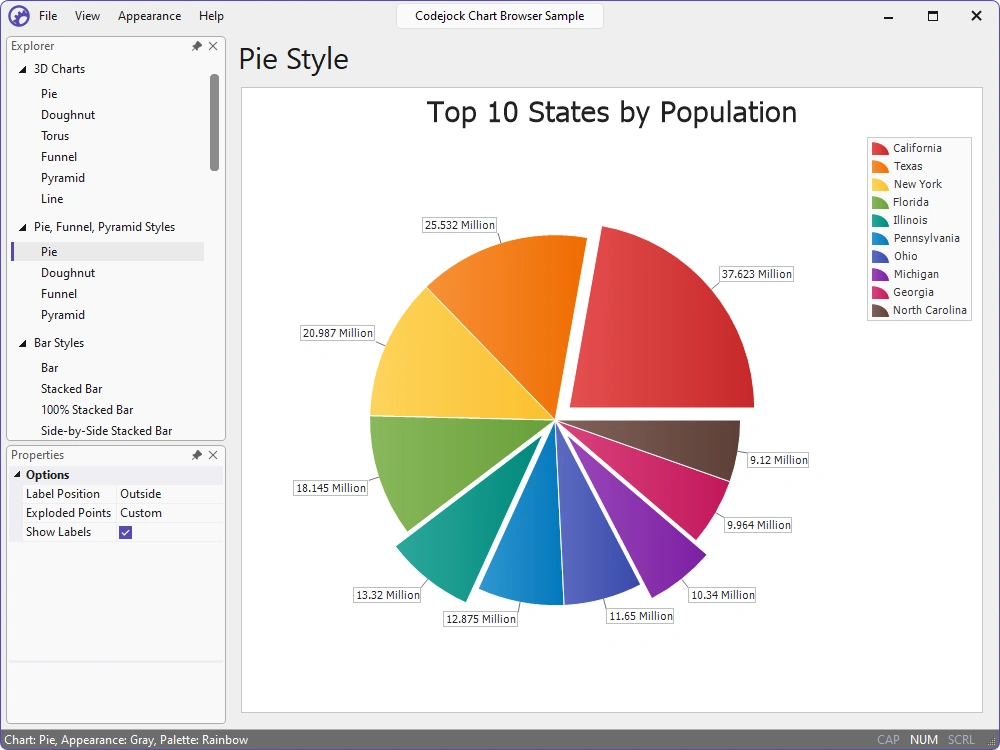Close the Explorer panel

[x=213, y=46]
